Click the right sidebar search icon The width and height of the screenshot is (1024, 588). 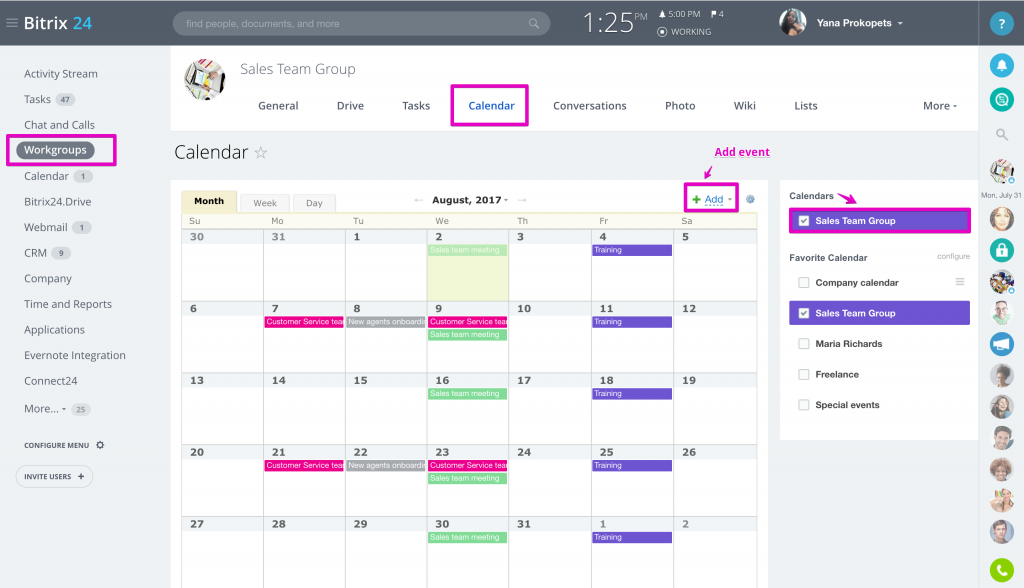point(1001,135)
